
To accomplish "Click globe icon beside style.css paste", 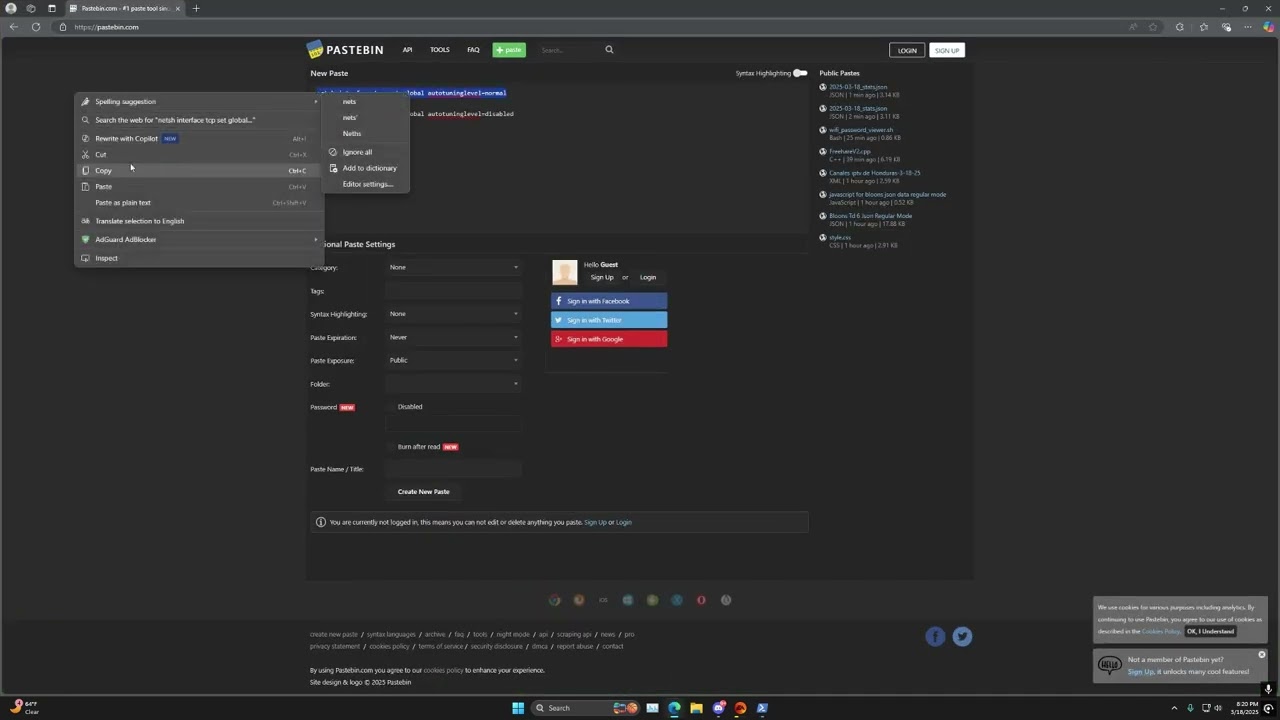I will 823,238.
